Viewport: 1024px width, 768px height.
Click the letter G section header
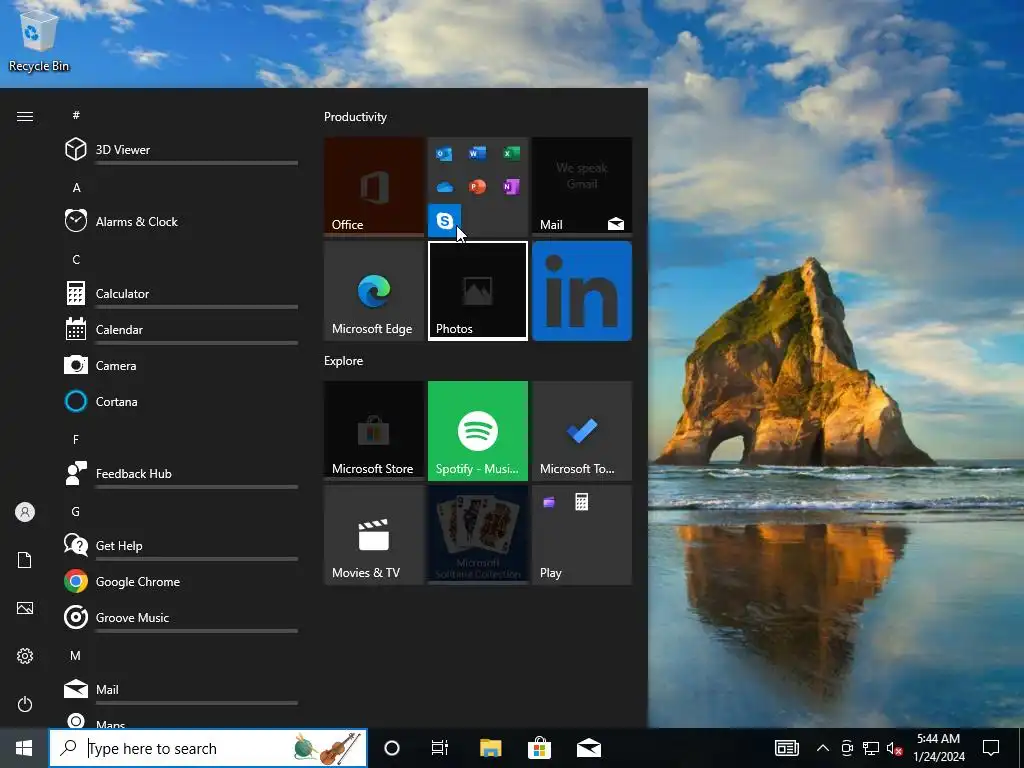pyautogui.click(x=76, y=511)
